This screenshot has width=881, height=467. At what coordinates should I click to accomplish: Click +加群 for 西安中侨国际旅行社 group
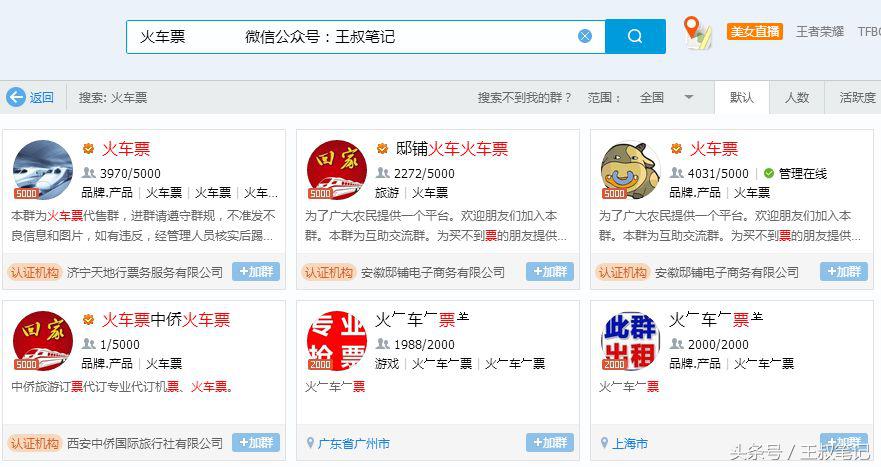coord(256,443)
